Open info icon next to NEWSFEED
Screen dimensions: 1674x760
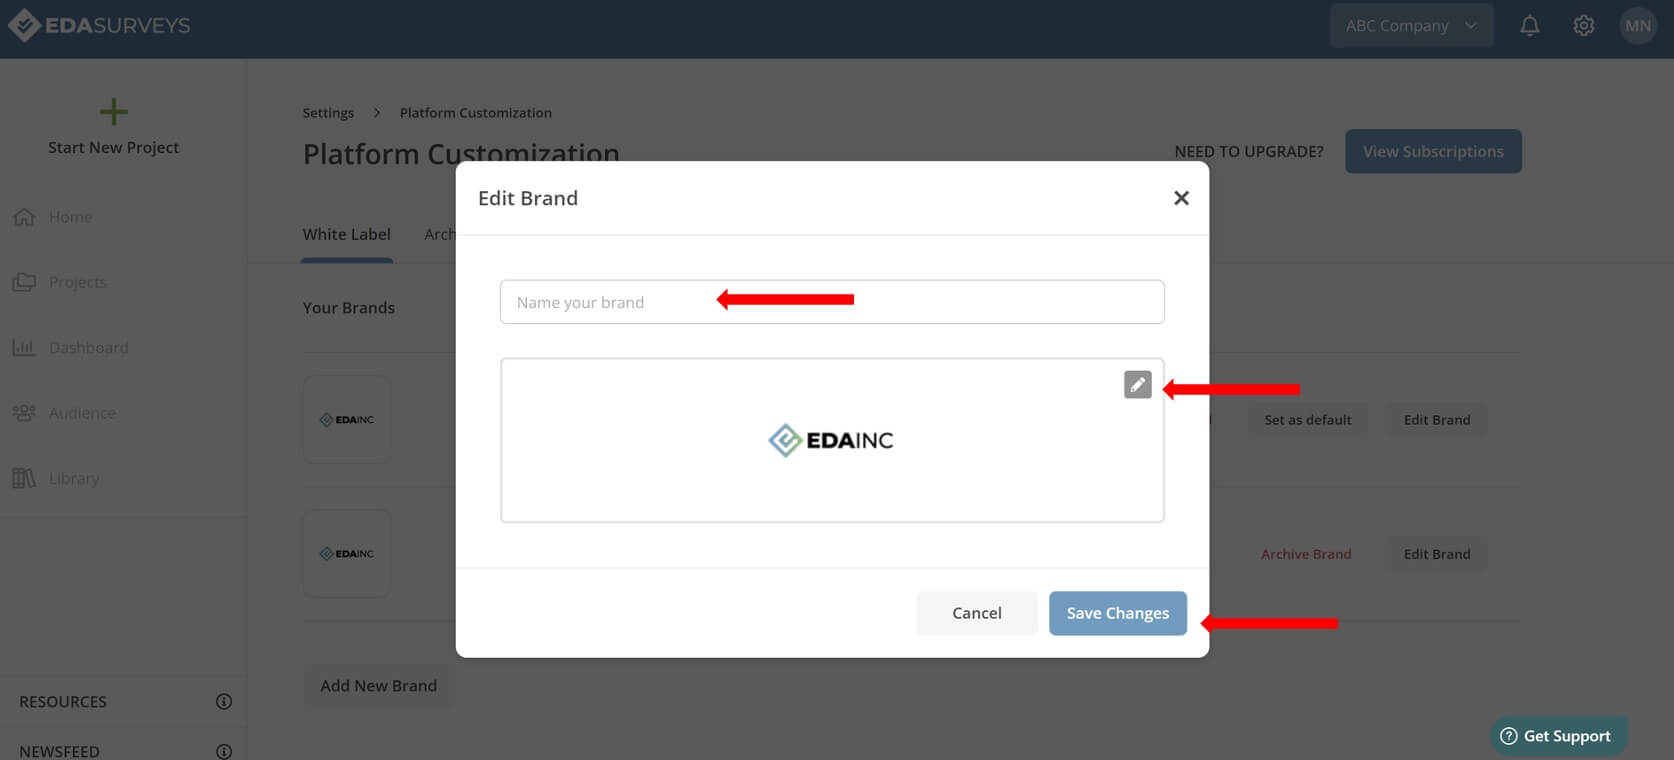[x=224, y=752]
